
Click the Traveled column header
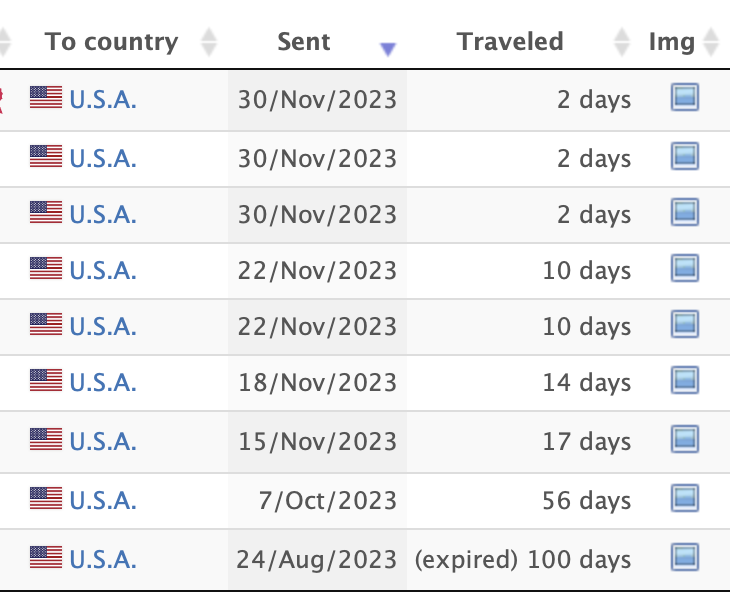[x=510, y=42]
